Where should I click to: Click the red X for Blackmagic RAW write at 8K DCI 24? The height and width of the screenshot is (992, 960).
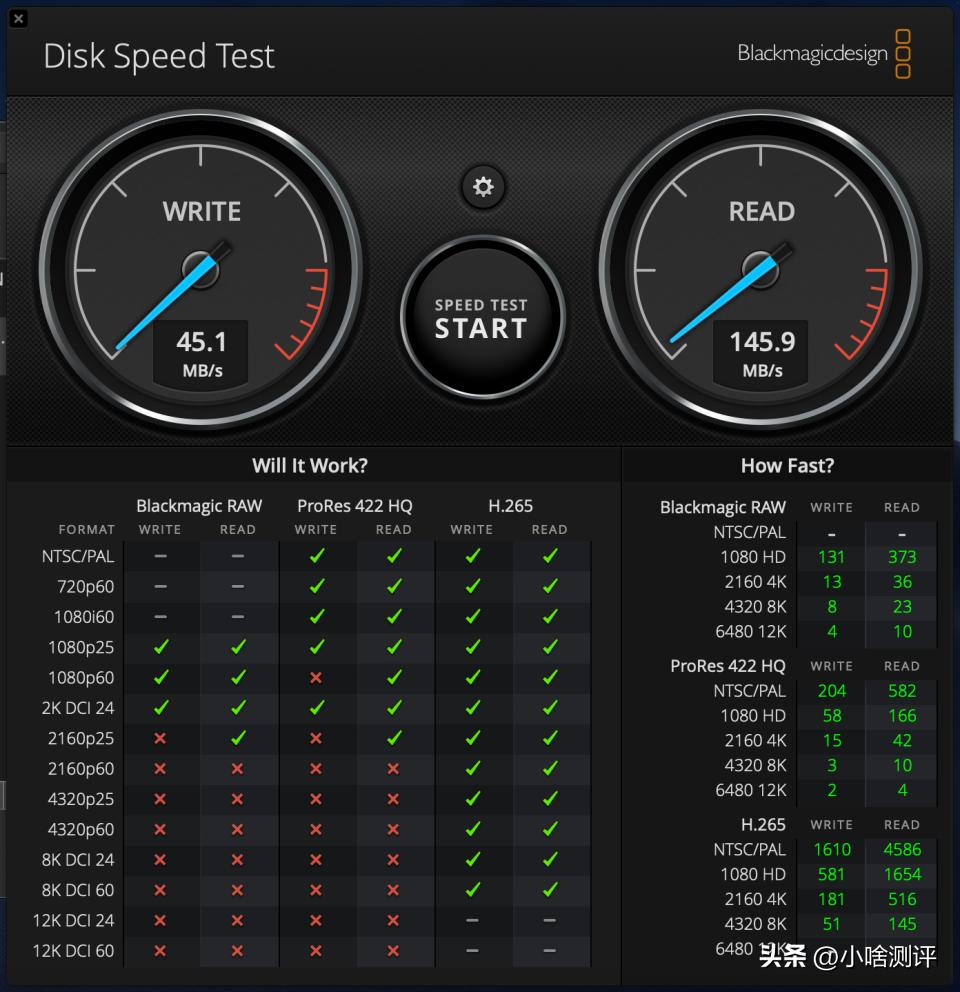tap(160, 860)
